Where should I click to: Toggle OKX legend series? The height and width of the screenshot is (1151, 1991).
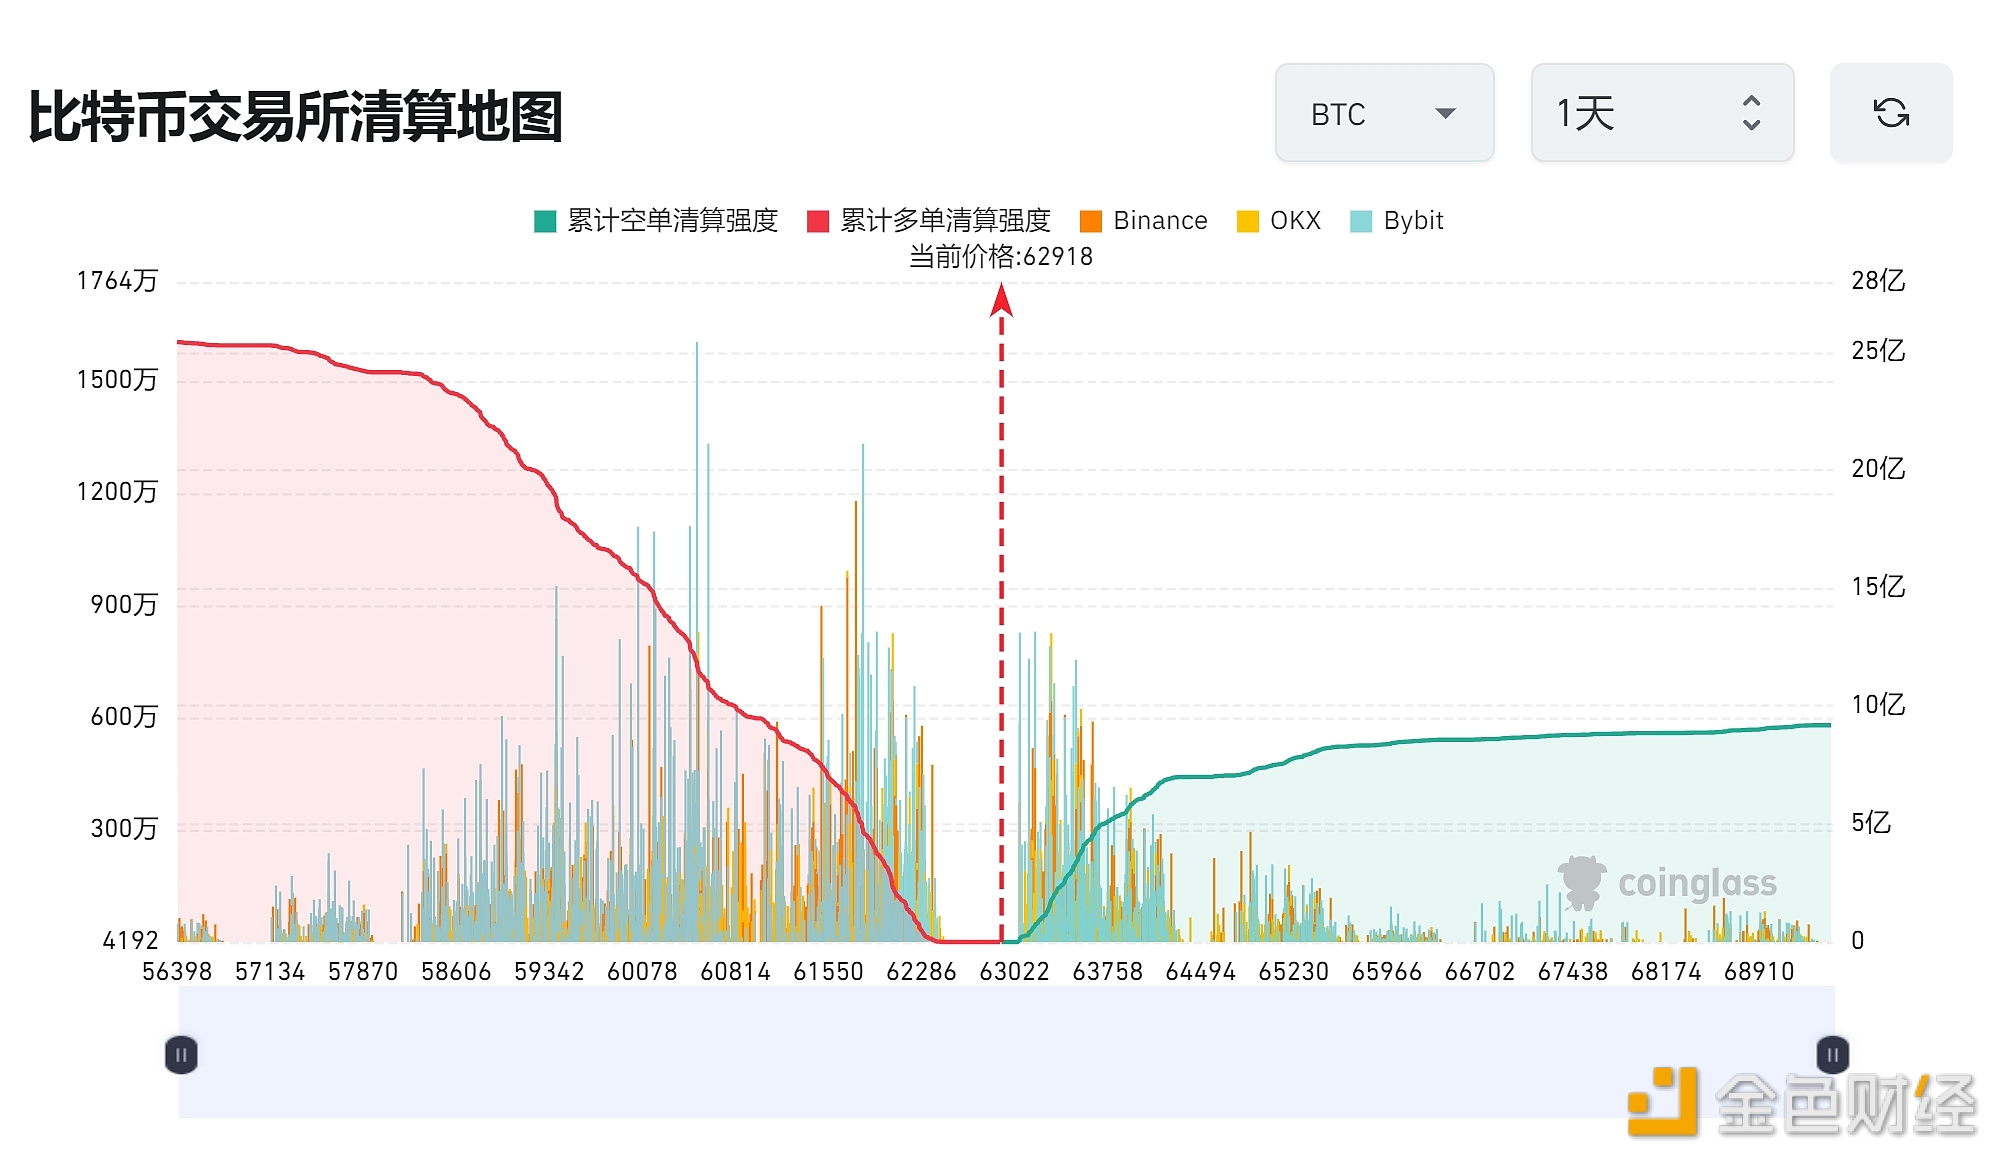coord(1279,221)
